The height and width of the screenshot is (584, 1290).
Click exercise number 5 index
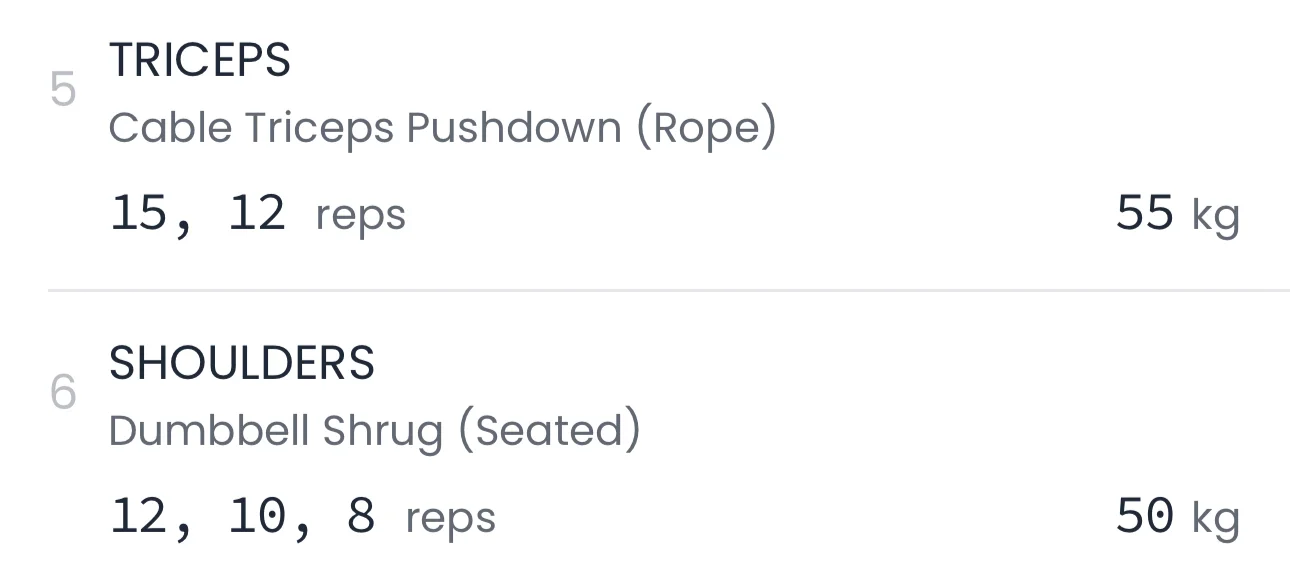point(63,92)
